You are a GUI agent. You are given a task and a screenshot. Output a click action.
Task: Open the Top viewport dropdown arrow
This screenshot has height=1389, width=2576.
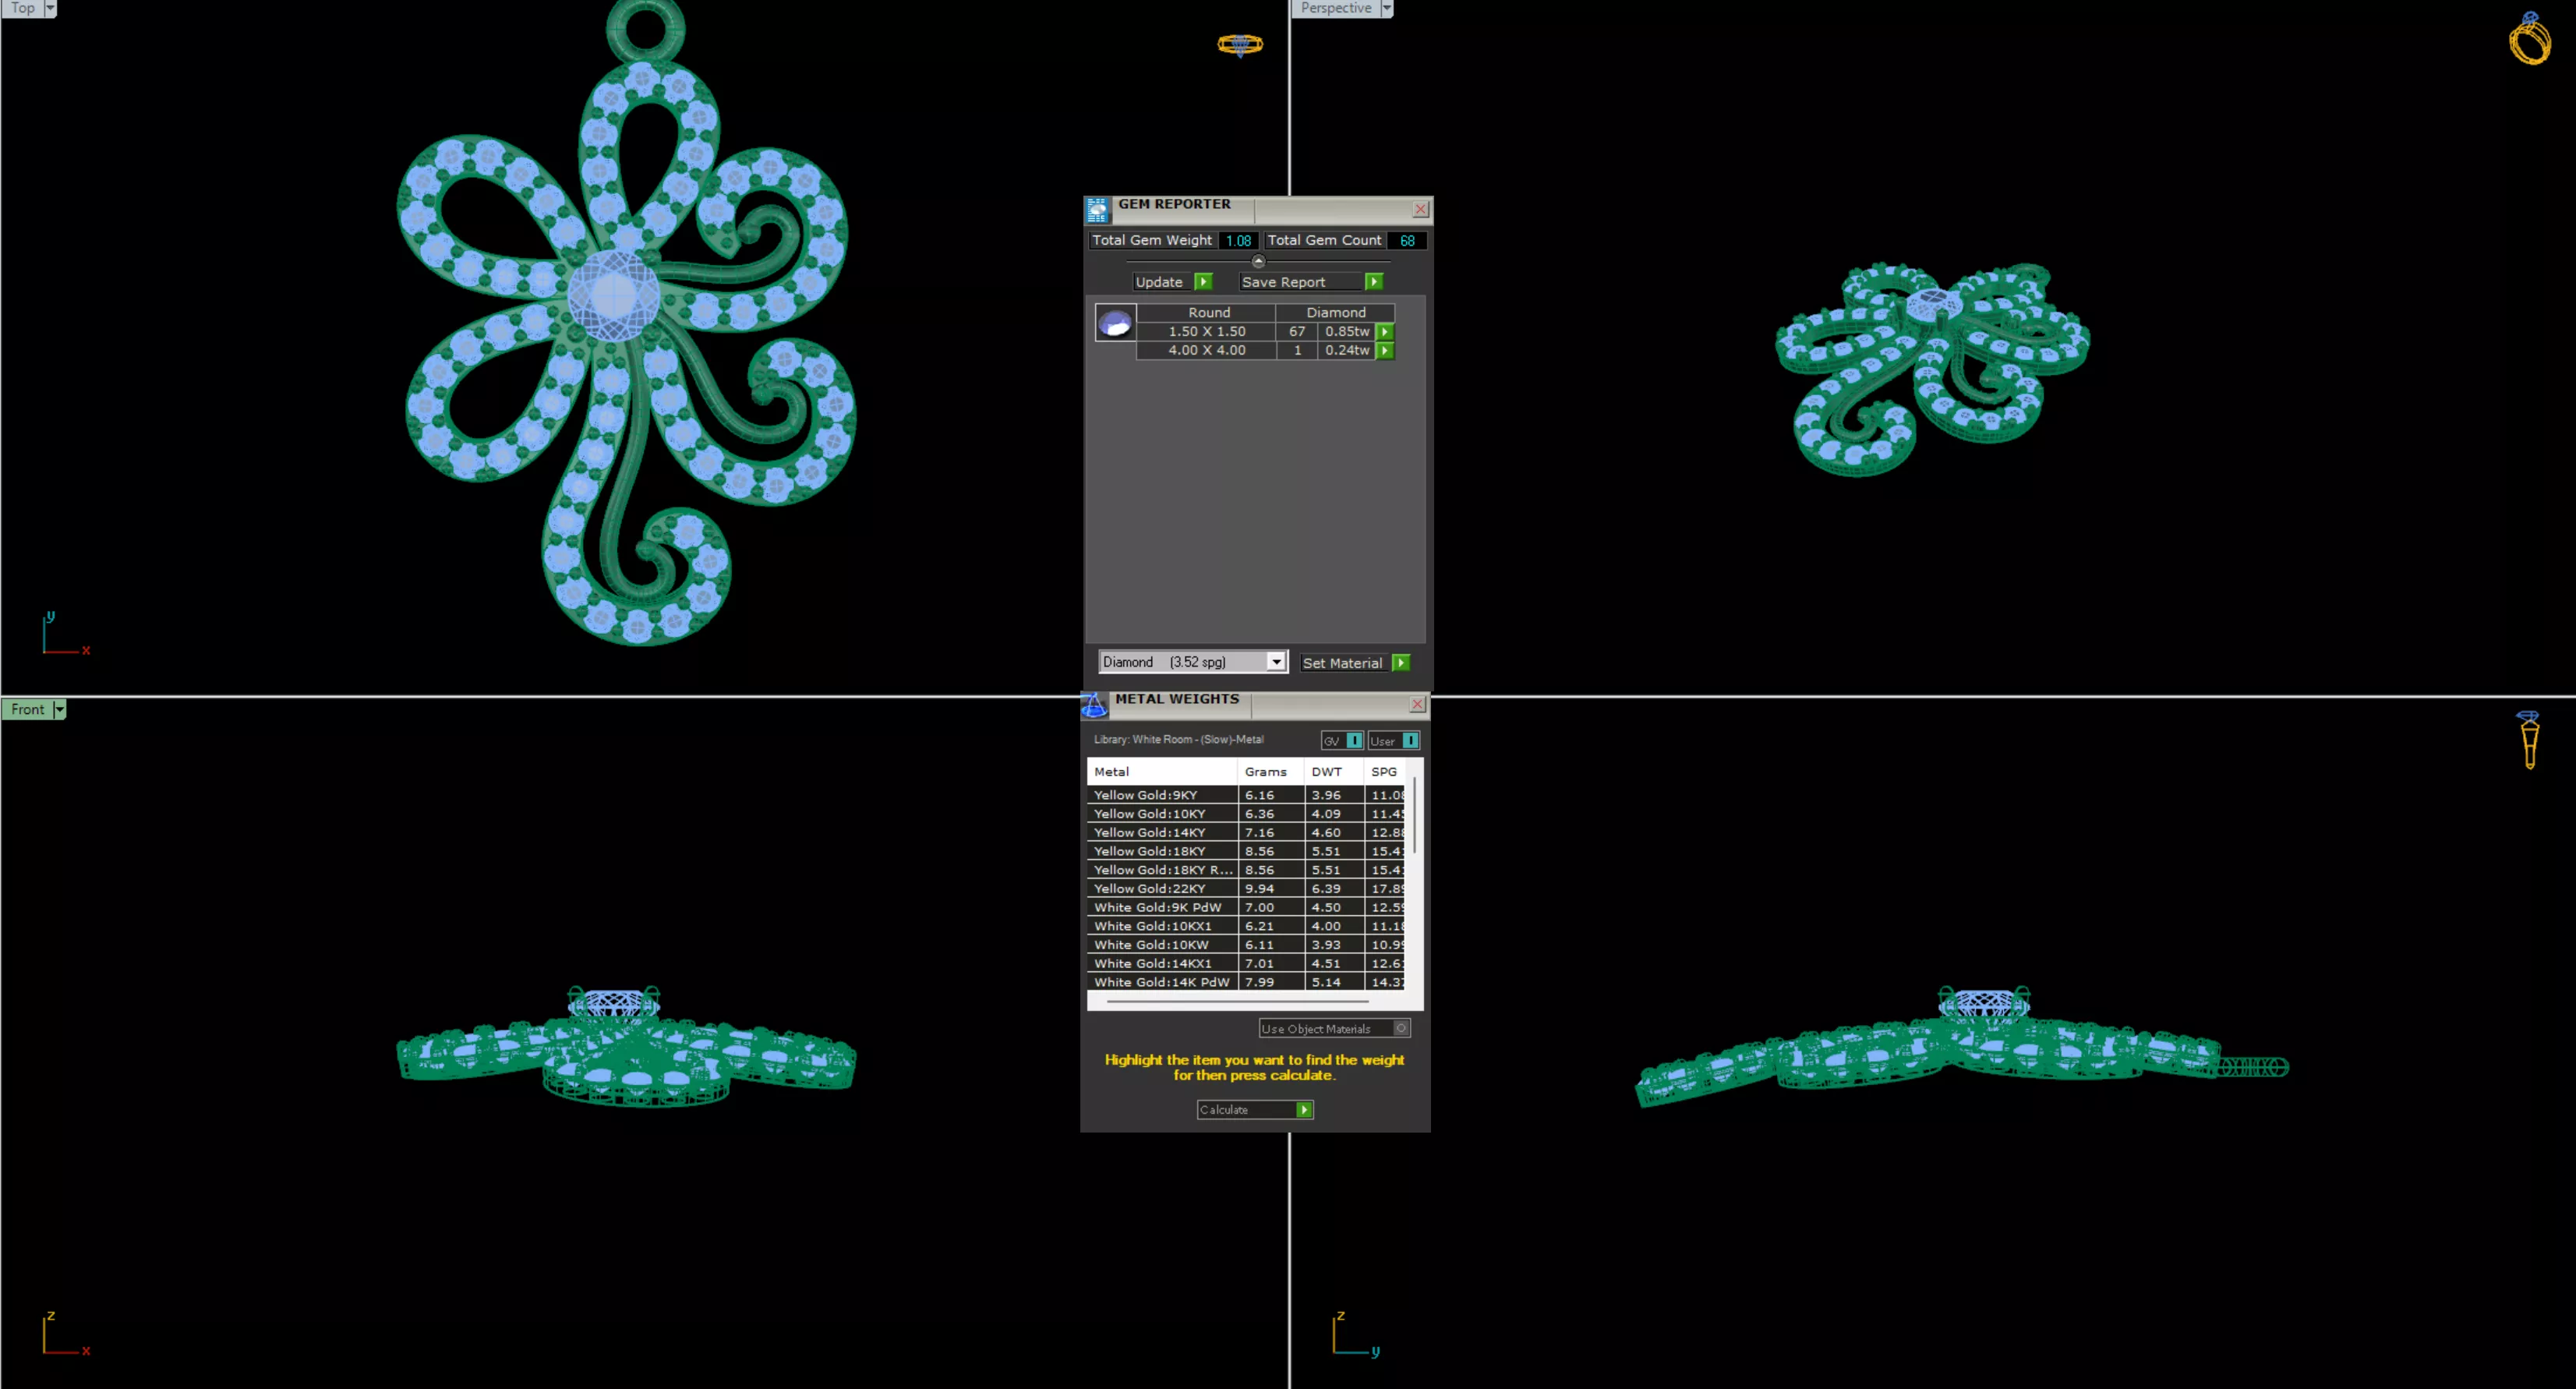50,8
